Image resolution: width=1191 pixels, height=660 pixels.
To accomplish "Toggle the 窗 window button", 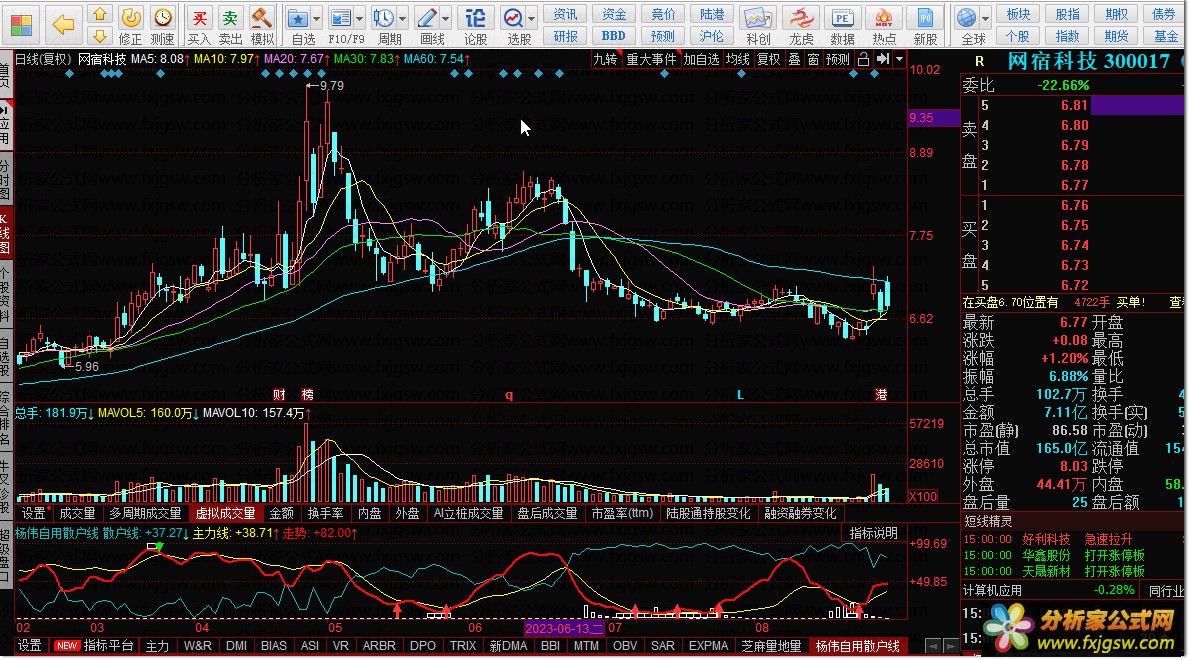I will [x=813, y=59].
